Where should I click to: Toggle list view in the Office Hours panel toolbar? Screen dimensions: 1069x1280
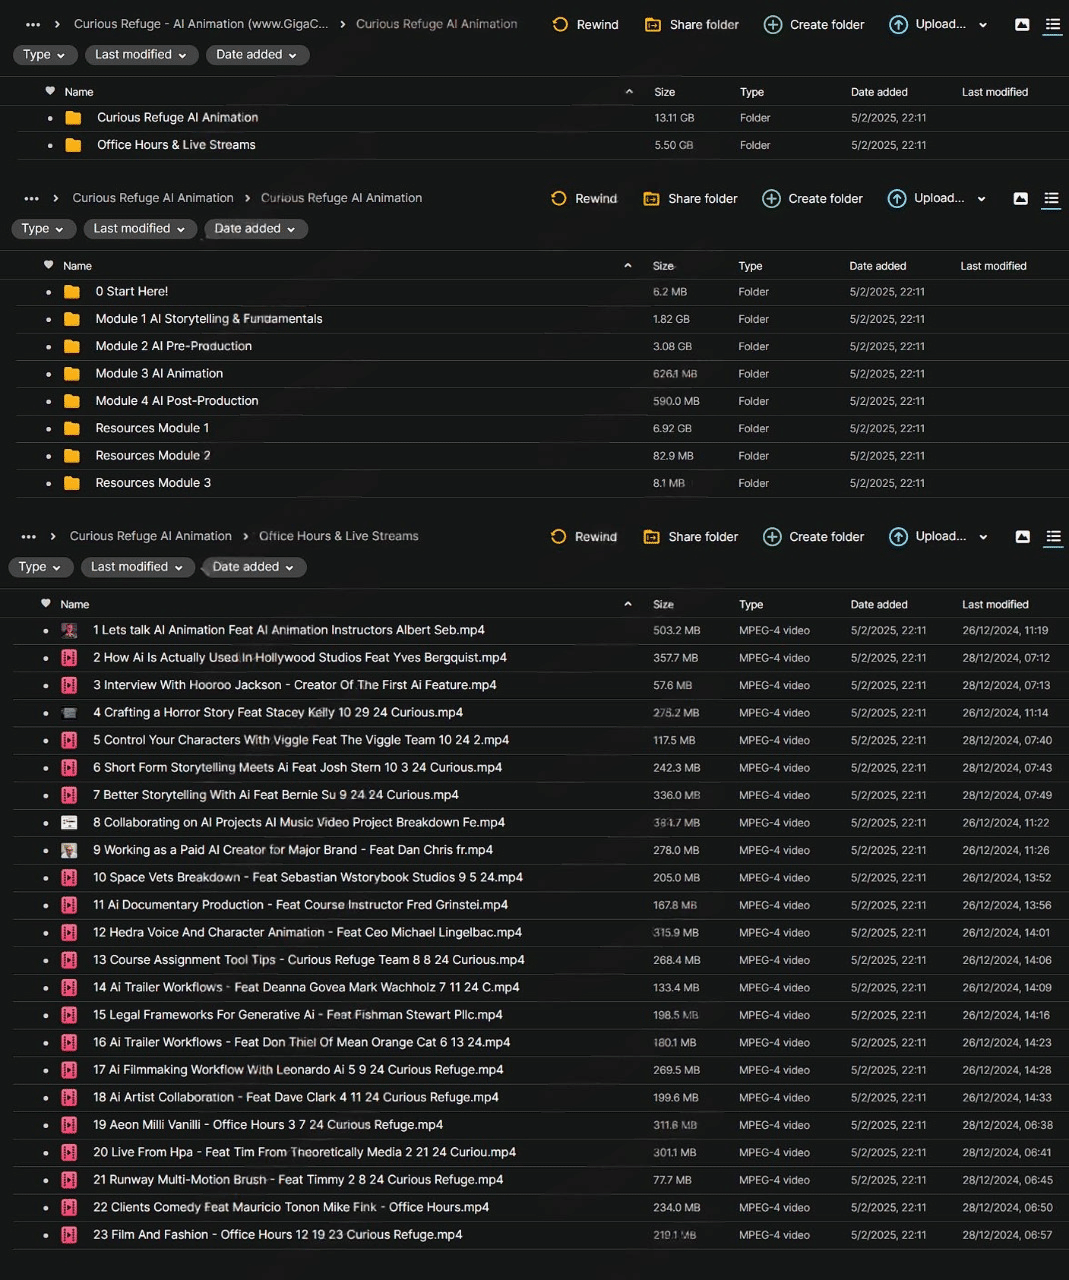(1053, 537)
